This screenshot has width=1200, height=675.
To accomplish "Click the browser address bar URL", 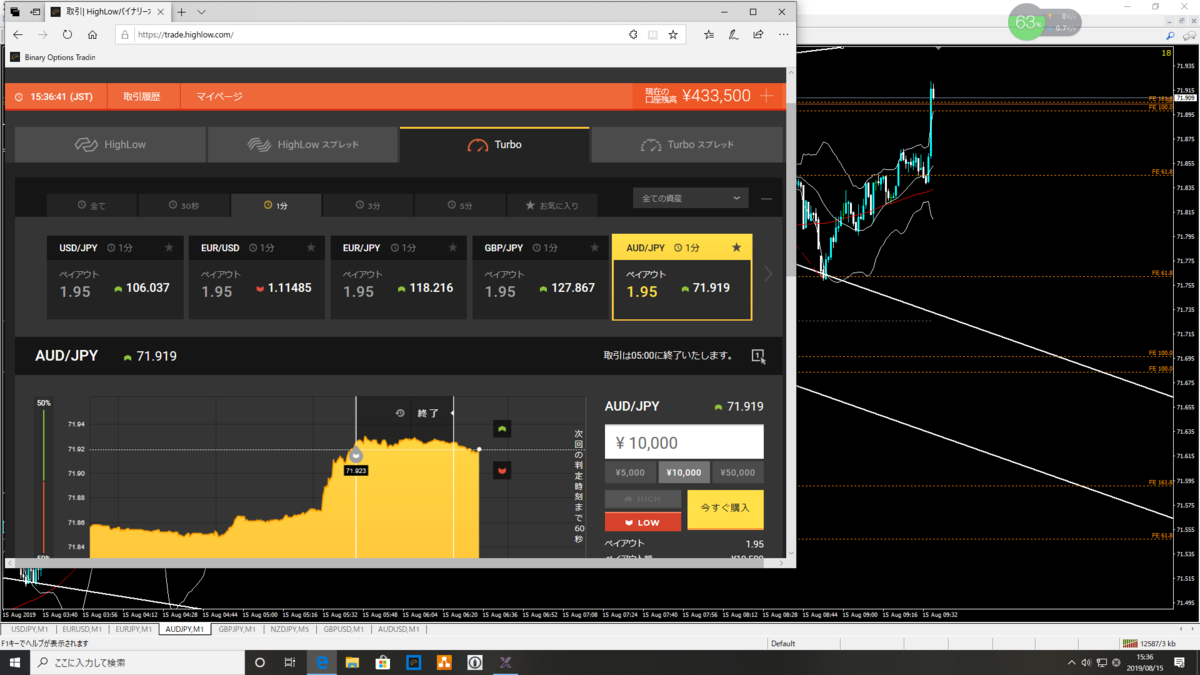I will click(186, 34).
